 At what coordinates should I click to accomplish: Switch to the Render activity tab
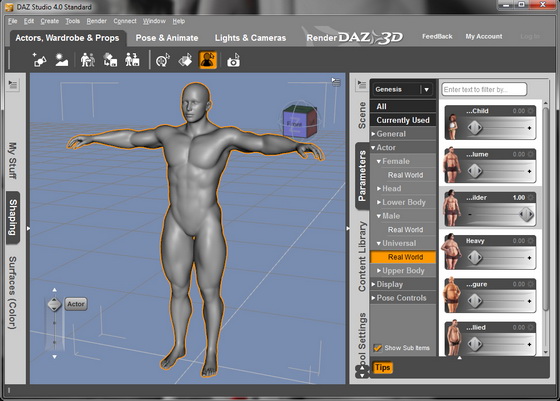322,38
